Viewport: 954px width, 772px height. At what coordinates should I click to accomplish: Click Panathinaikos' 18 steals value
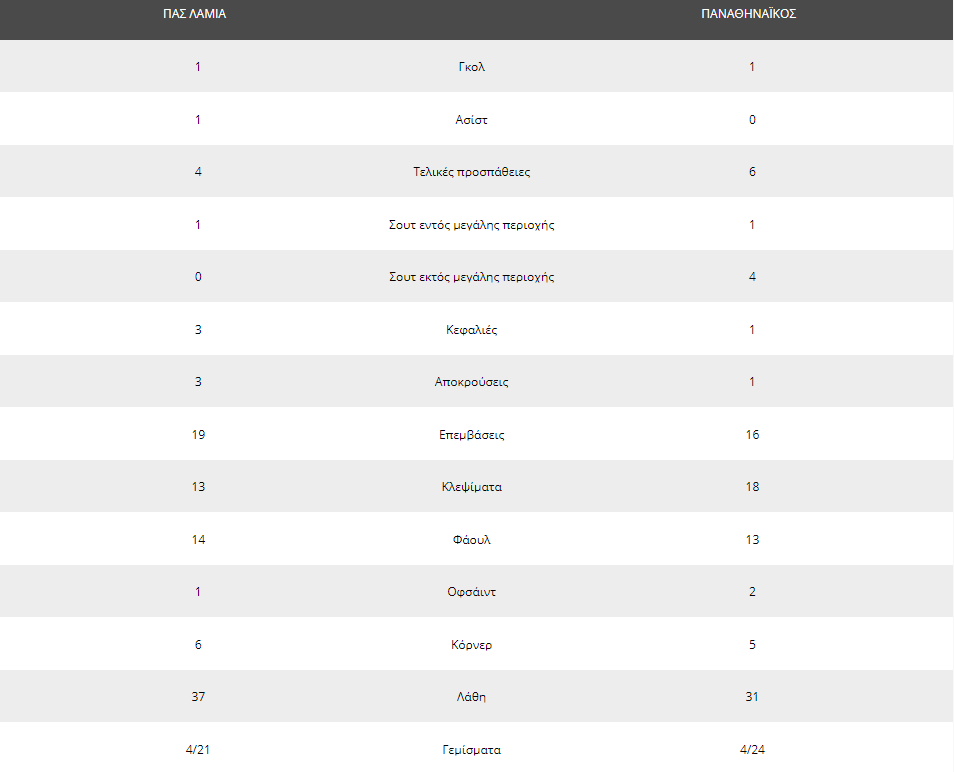click(752, 487)
